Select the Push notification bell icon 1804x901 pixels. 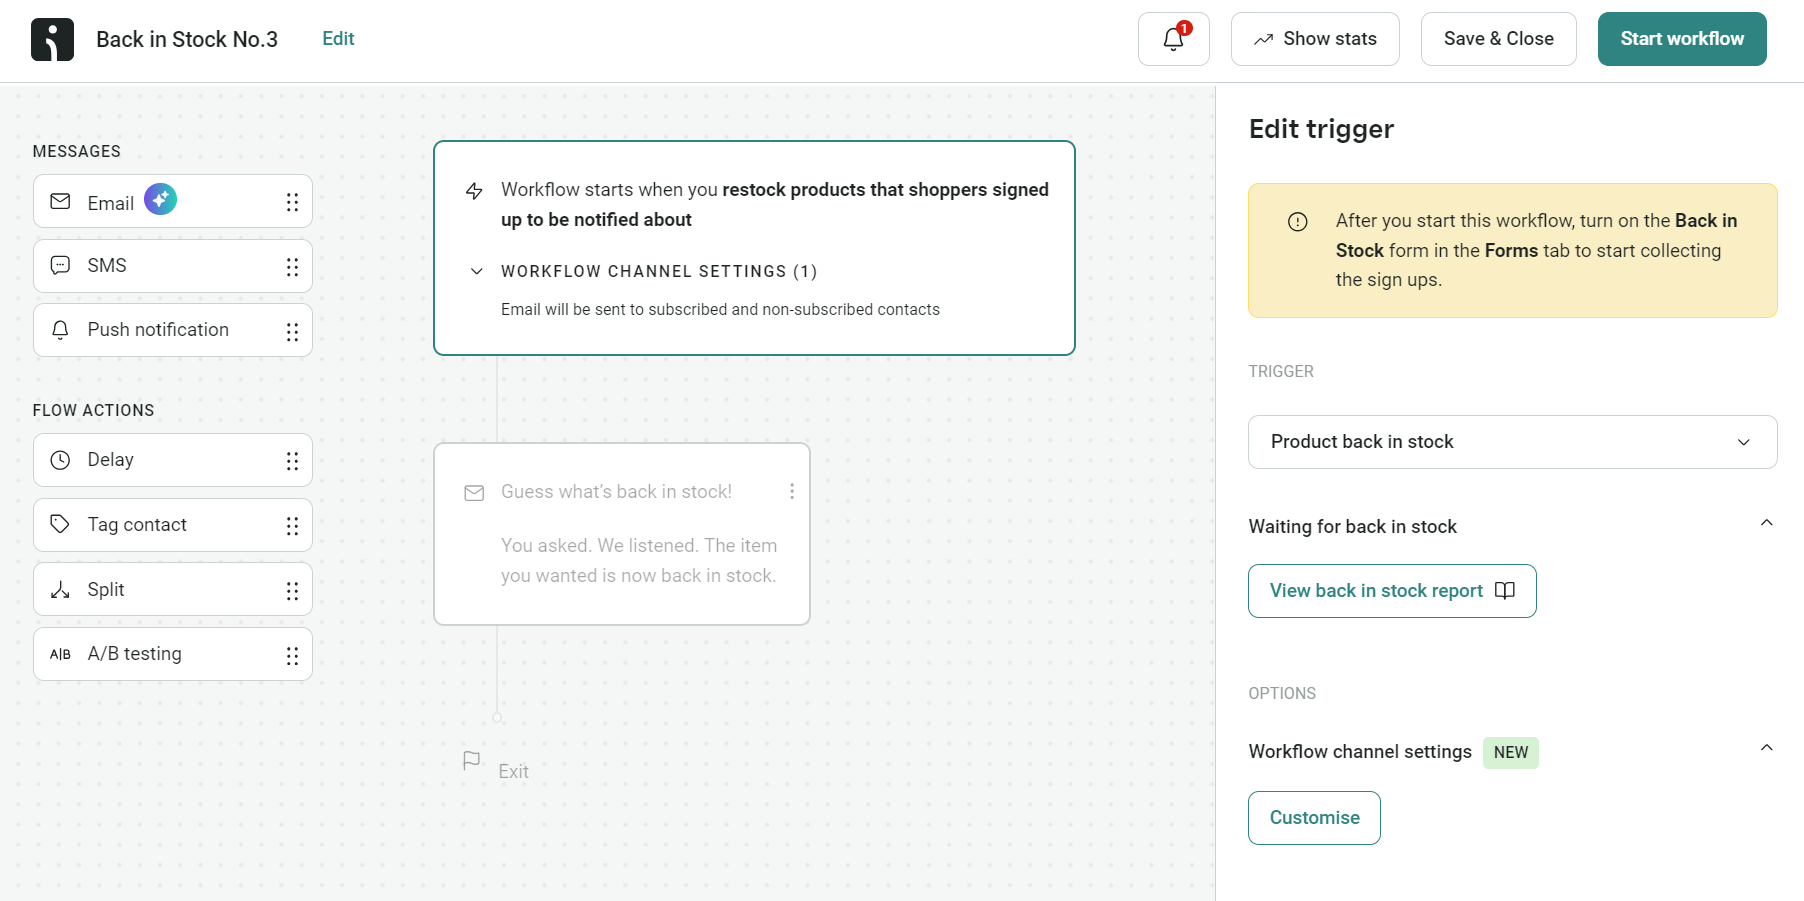coord(60,330)
